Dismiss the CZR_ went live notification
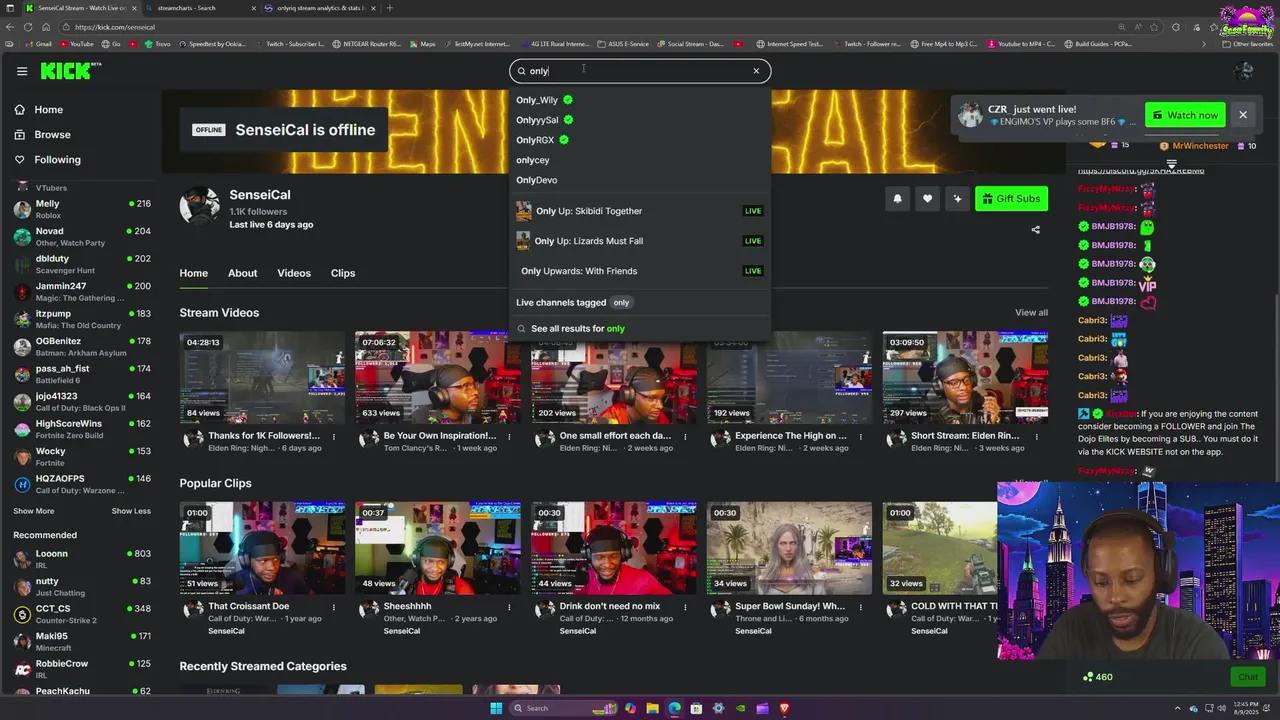The width and height of the screenshot is (1280, 720). (1243, 115)
